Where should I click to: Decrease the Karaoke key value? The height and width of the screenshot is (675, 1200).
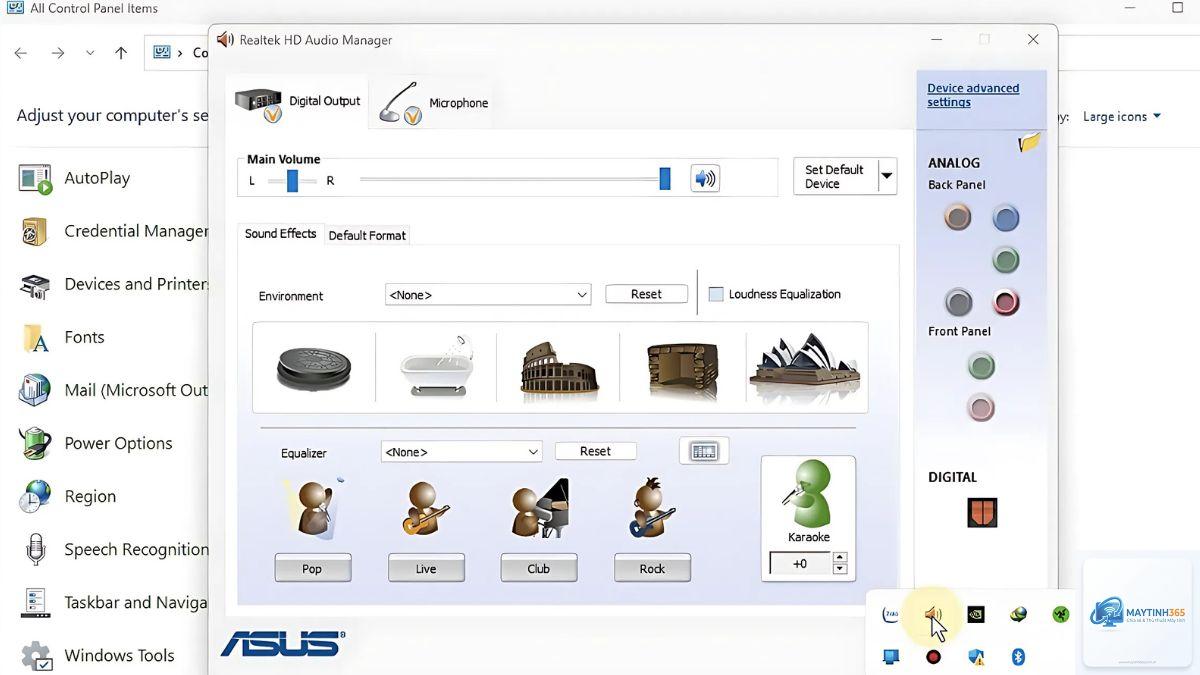coord(840,569)
